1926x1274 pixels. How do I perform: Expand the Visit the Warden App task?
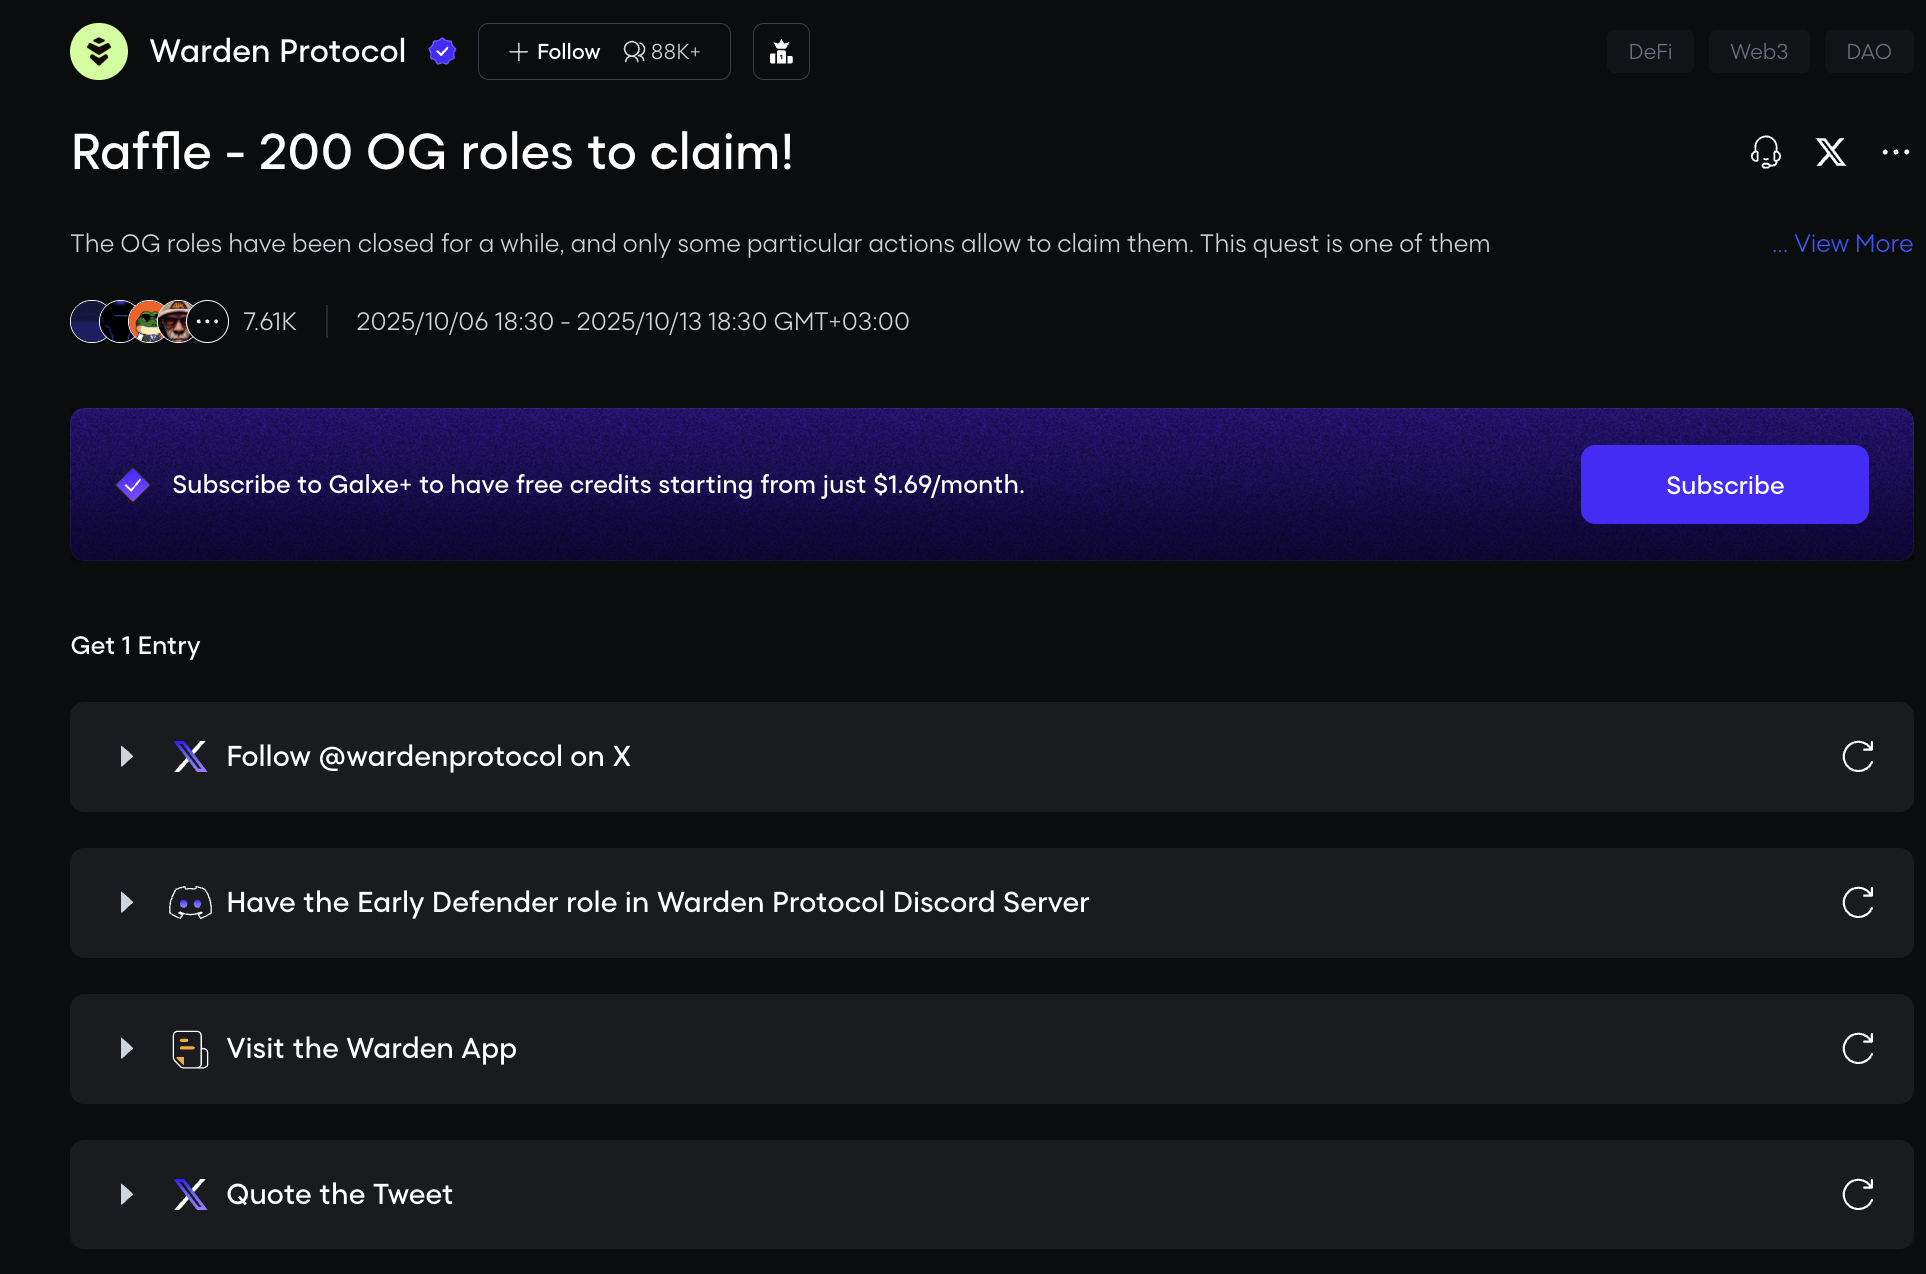tap(127, 1049)
